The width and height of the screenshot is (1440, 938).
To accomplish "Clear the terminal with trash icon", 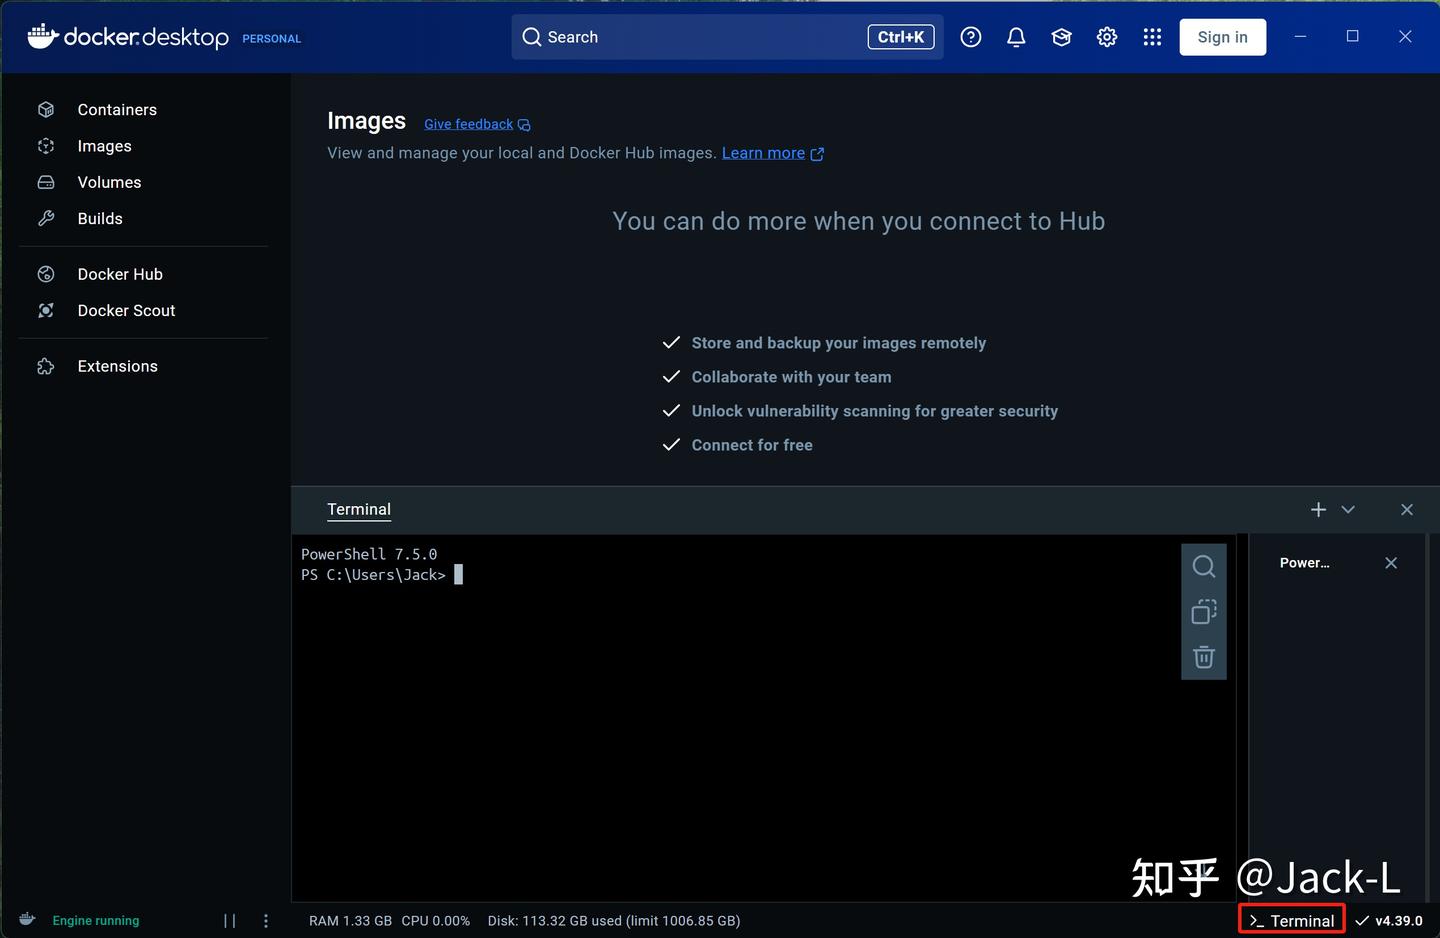I will click(x=1204, y=657).
